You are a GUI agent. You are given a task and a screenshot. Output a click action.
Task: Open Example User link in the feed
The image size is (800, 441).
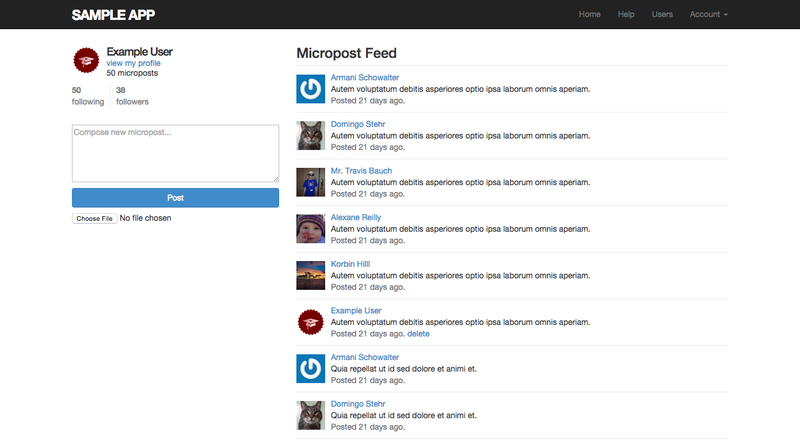[x=356, y=310]
